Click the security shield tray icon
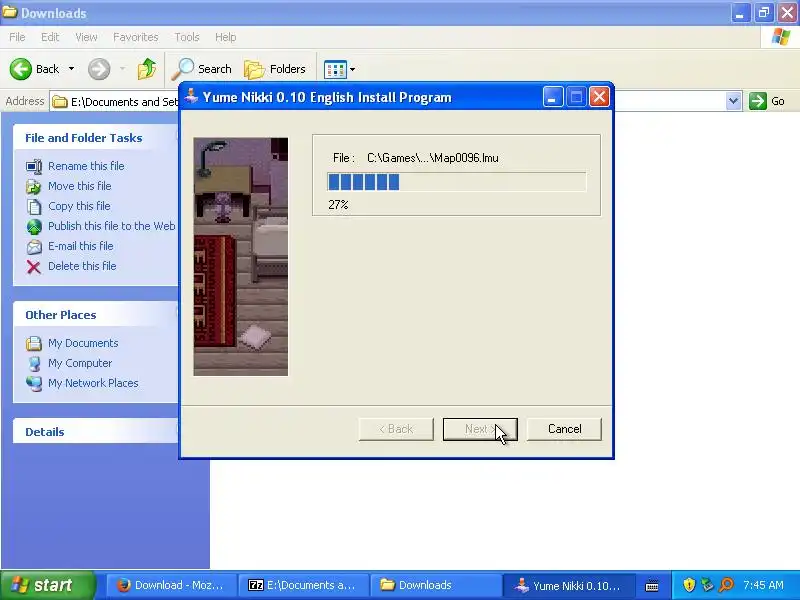 coord(689,585)
